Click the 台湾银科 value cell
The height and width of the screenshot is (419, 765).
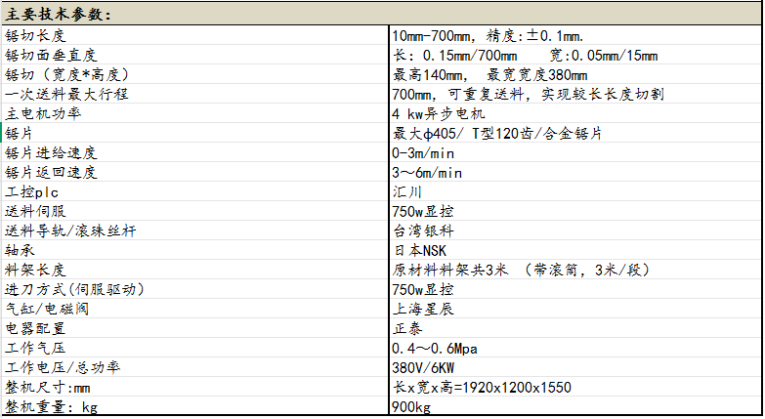pyautogui.click(x=420, y=231)
